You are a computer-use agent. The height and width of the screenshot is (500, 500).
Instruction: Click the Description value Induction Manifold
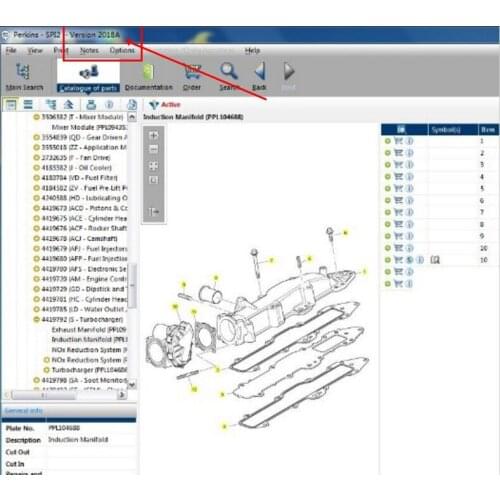coord(78,440)
